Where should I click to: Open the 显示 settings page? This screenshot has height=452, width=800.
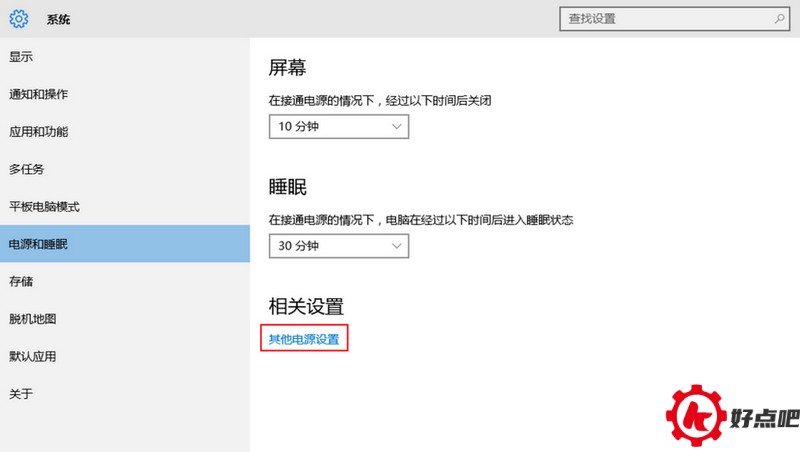click(21, 56)
